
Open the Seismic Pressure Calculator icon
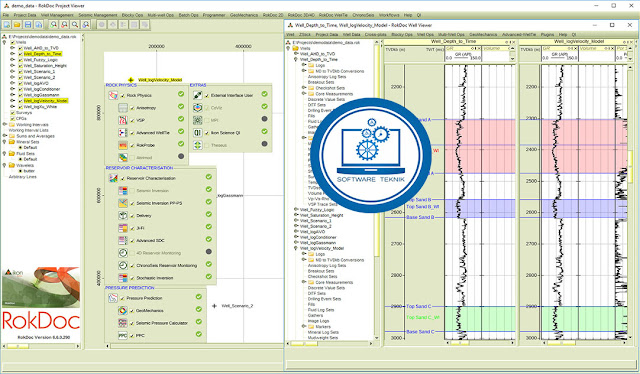click(122, 323)
